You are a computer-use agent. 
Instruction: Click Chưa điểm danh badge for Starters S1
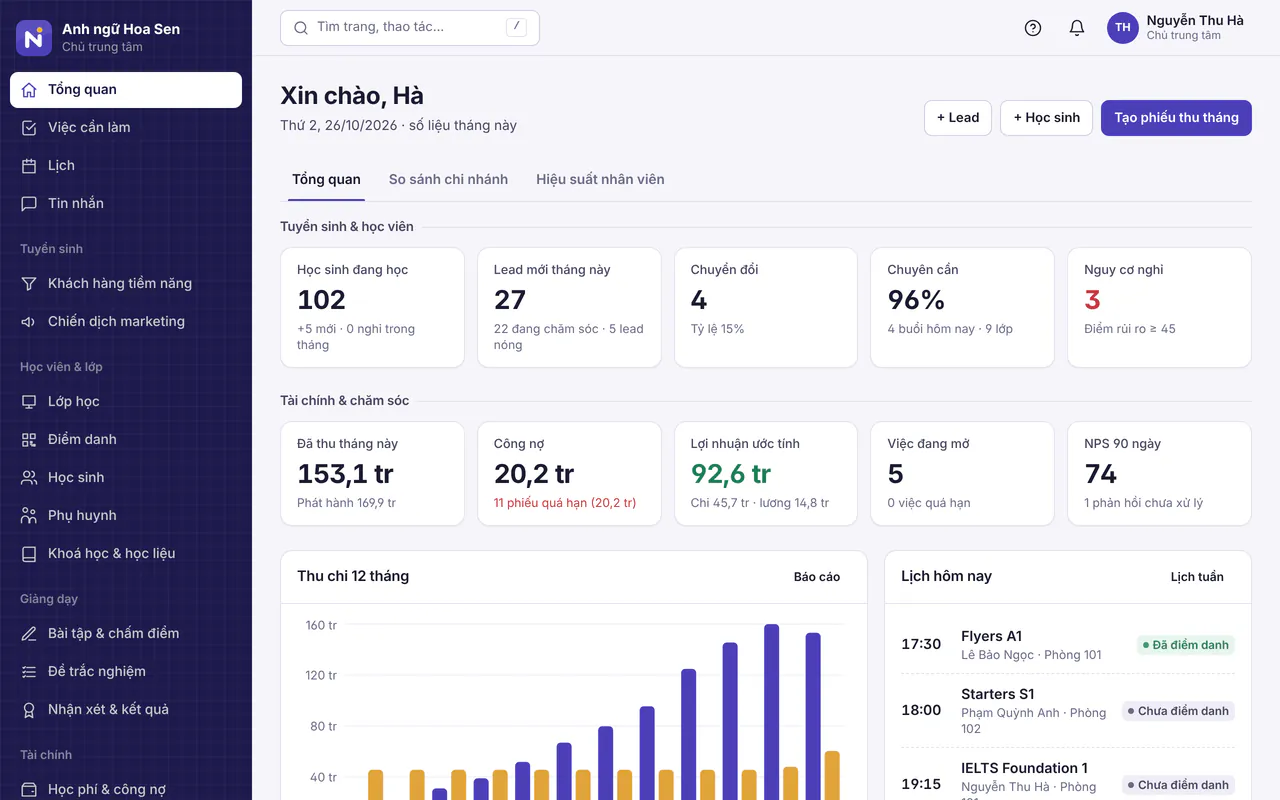coord(1178,711)
